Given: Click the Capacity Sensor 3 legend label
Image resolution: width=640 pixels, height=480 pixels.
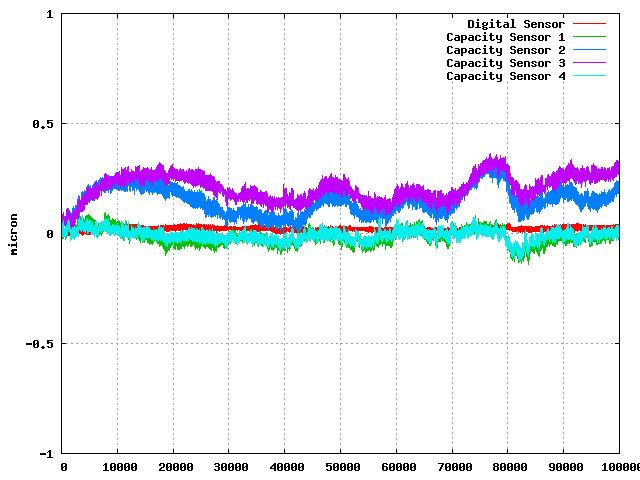Looking at the screenshot, I should [x=506, y=64].
